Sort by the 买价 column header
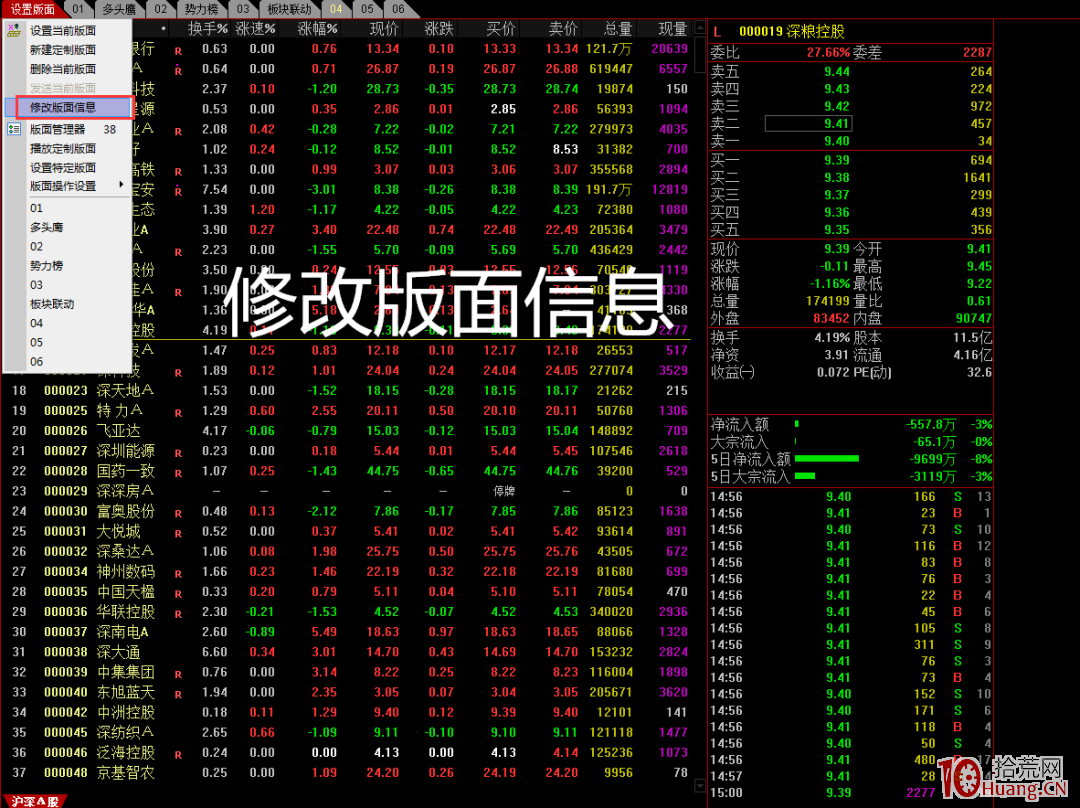The image size is (1080, 808). (501, 29)
